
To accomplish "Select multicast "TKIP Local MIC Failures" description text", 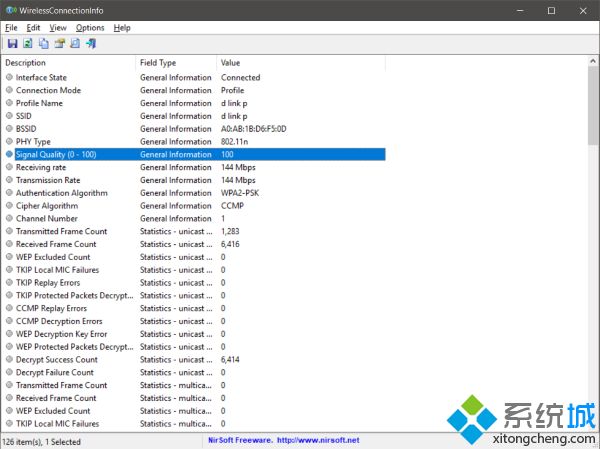I will click(x=57, y=423).
